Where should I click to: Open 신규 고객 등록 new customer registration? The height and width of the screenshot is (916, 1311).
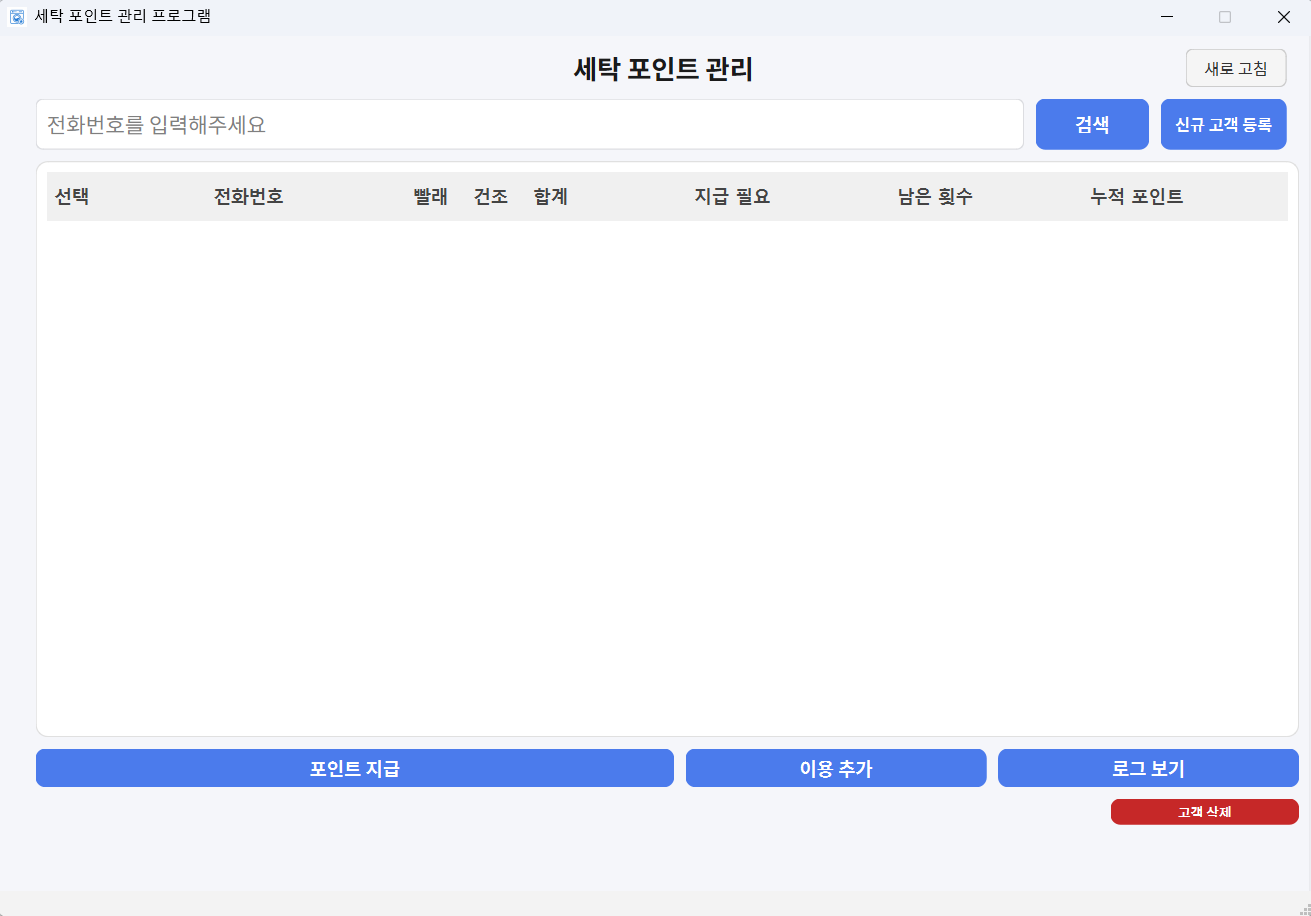point(1224,125)
